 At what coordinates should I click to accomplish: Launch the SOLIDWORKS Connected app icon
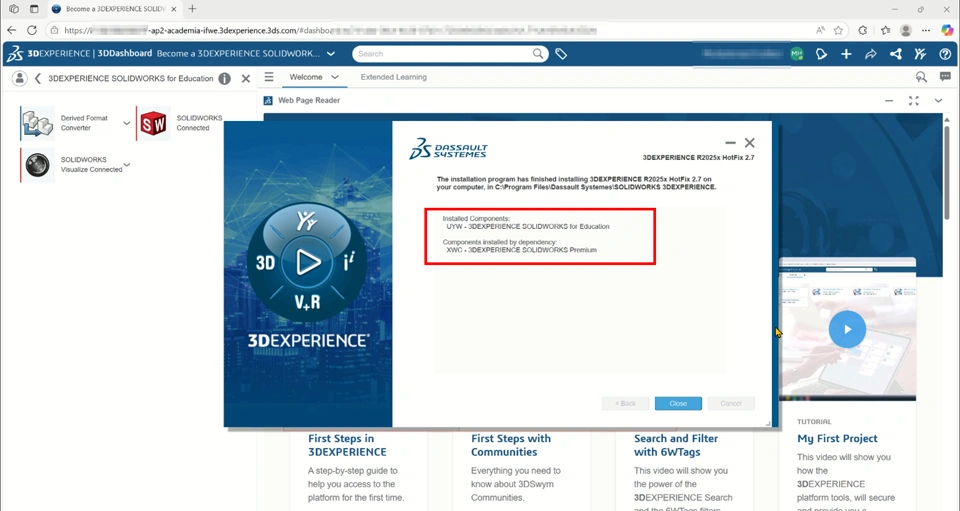(x=153, y=123)
